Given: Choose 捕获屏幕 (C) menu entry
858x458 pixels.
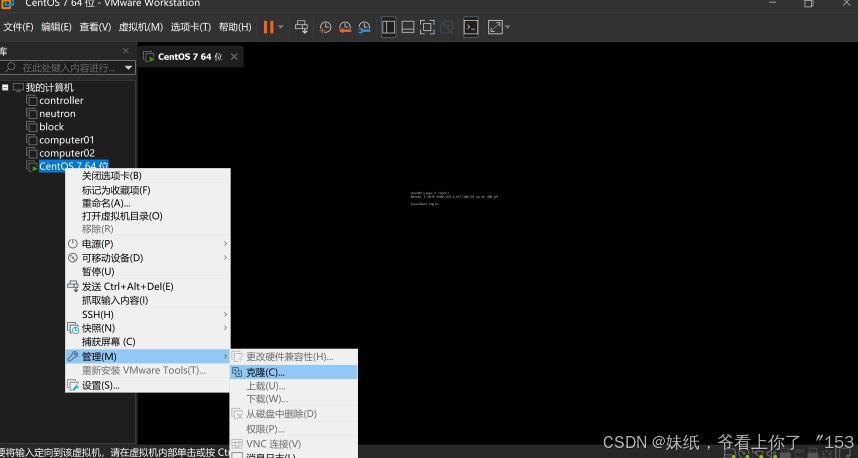Looking at the screenshot, I should 148,341.
